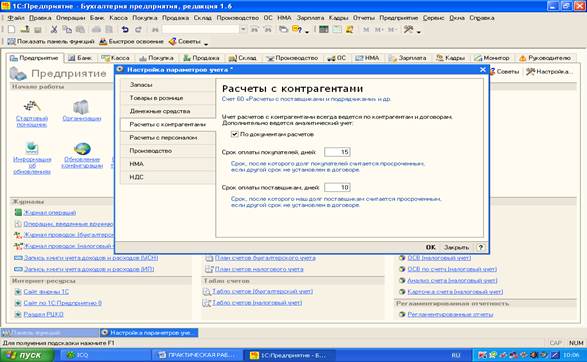Open the Журнал операций link
The width and height of the screenshot is (587, 362).
50,212
